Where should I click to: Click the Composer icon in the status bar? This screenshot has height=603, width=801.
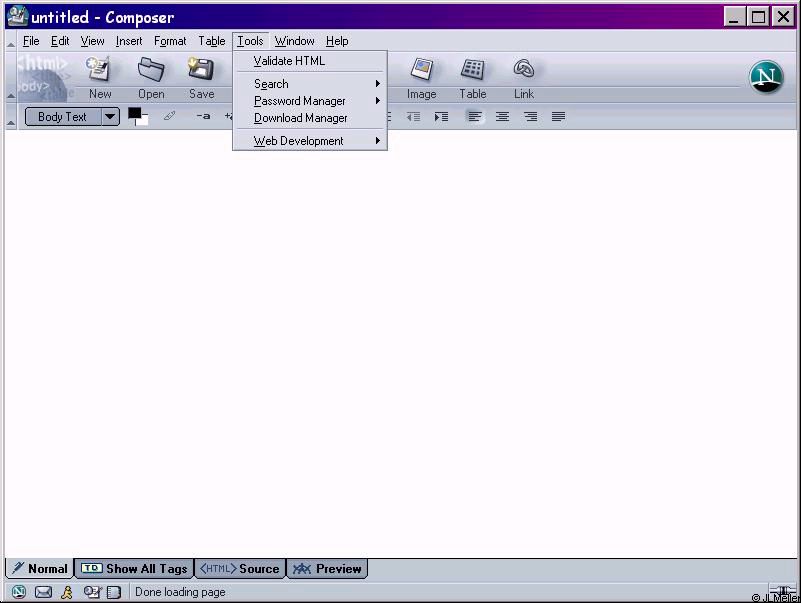tap(92, 592)
